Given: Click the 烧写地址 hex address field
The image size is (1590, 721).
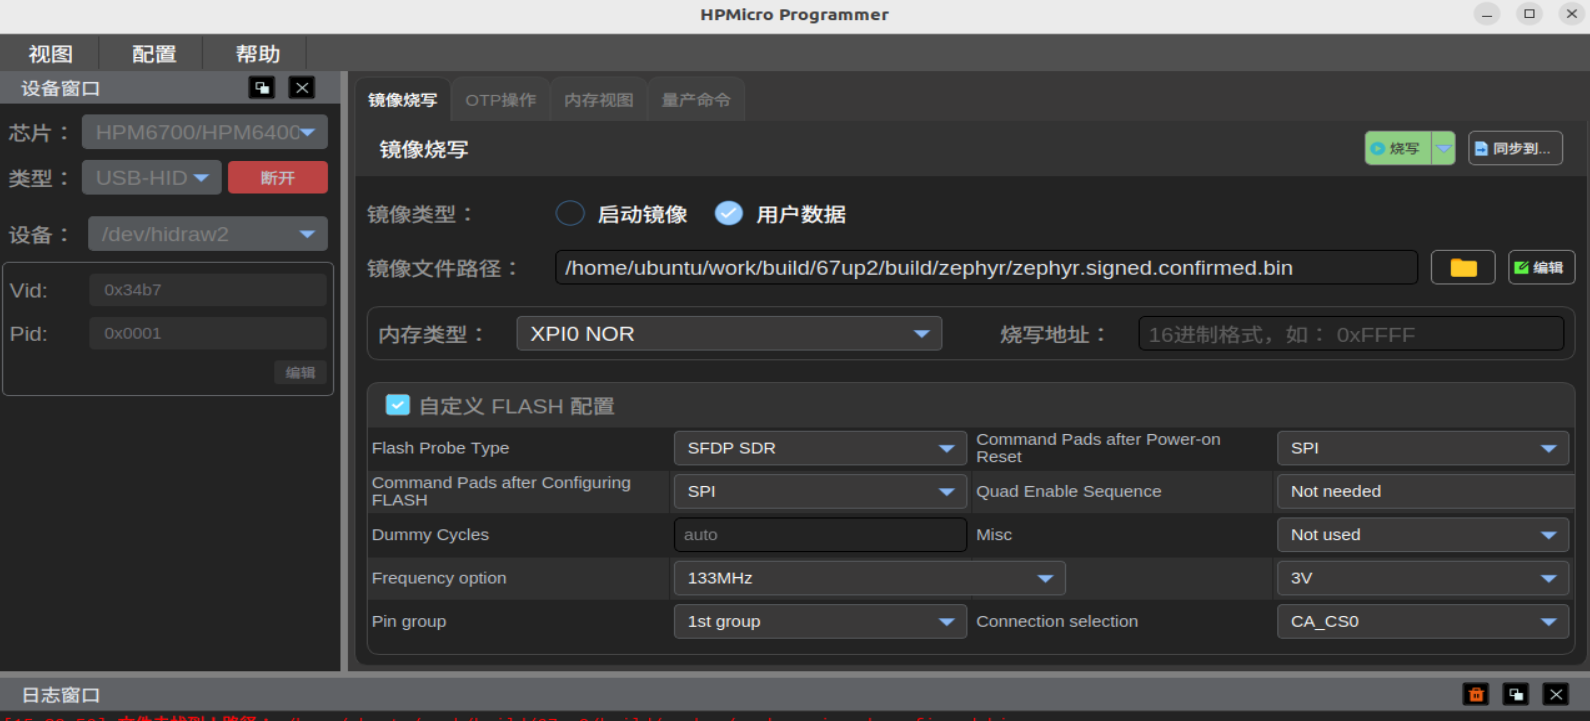Looking at the screenshot, I should click(1351, 334).
